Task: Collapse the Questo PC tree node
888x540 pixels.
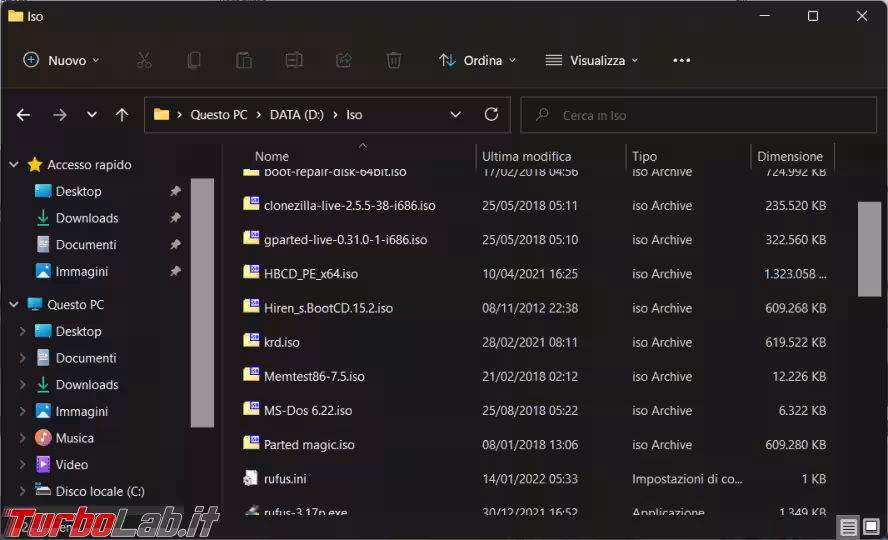Action: (x=14, y=304)
